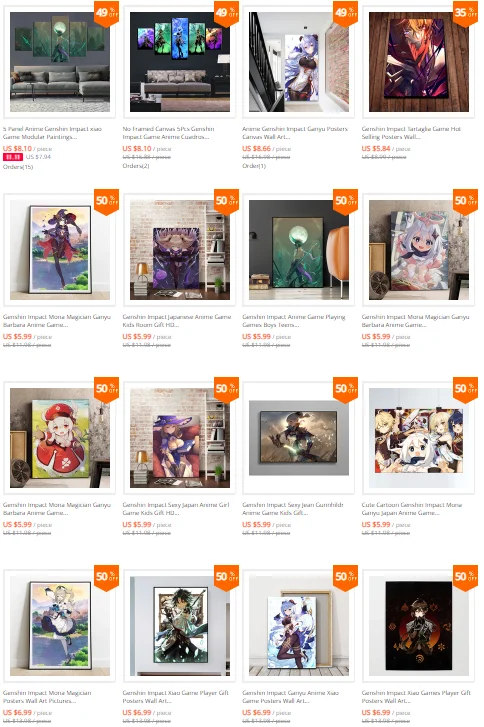Select the group poster with Paimon in front
484x727 pixels.
pyautogui.click(x=419, y=438)
